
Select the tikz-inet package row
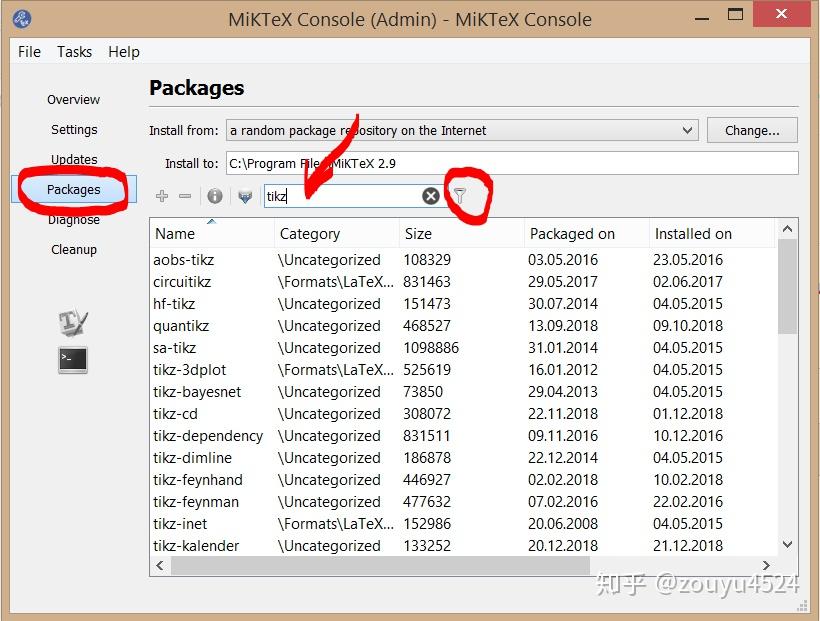tap(463, 523)
